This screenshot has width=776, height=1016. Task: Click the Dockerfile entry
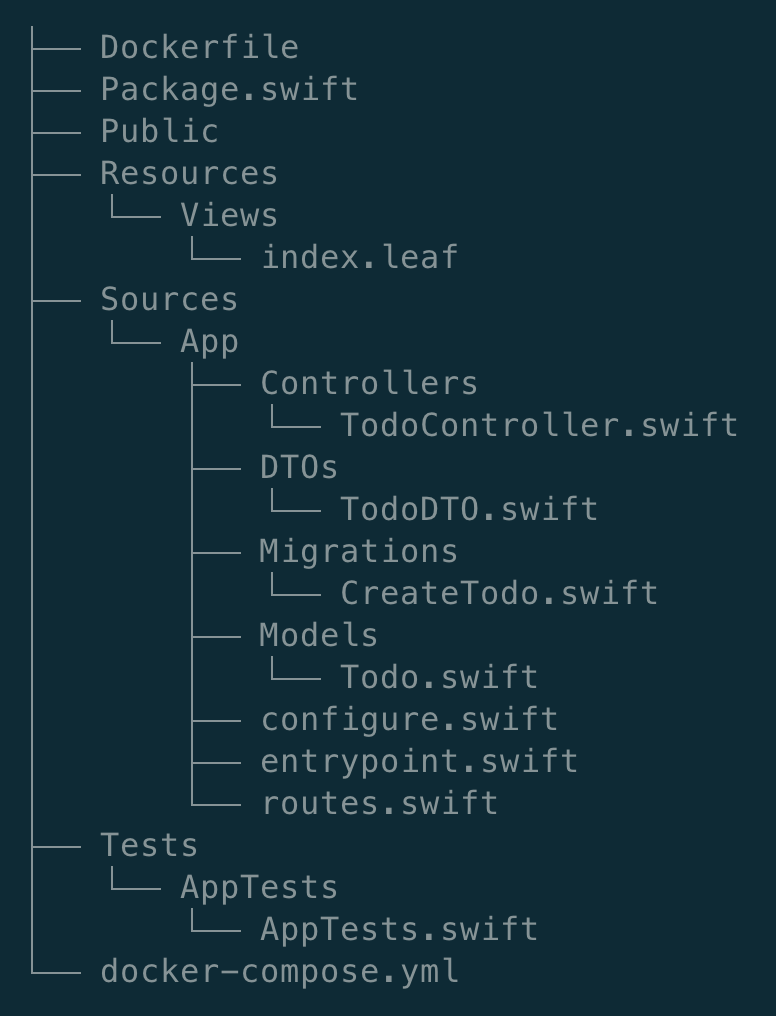pyautogui.click(x=199, y=47)
